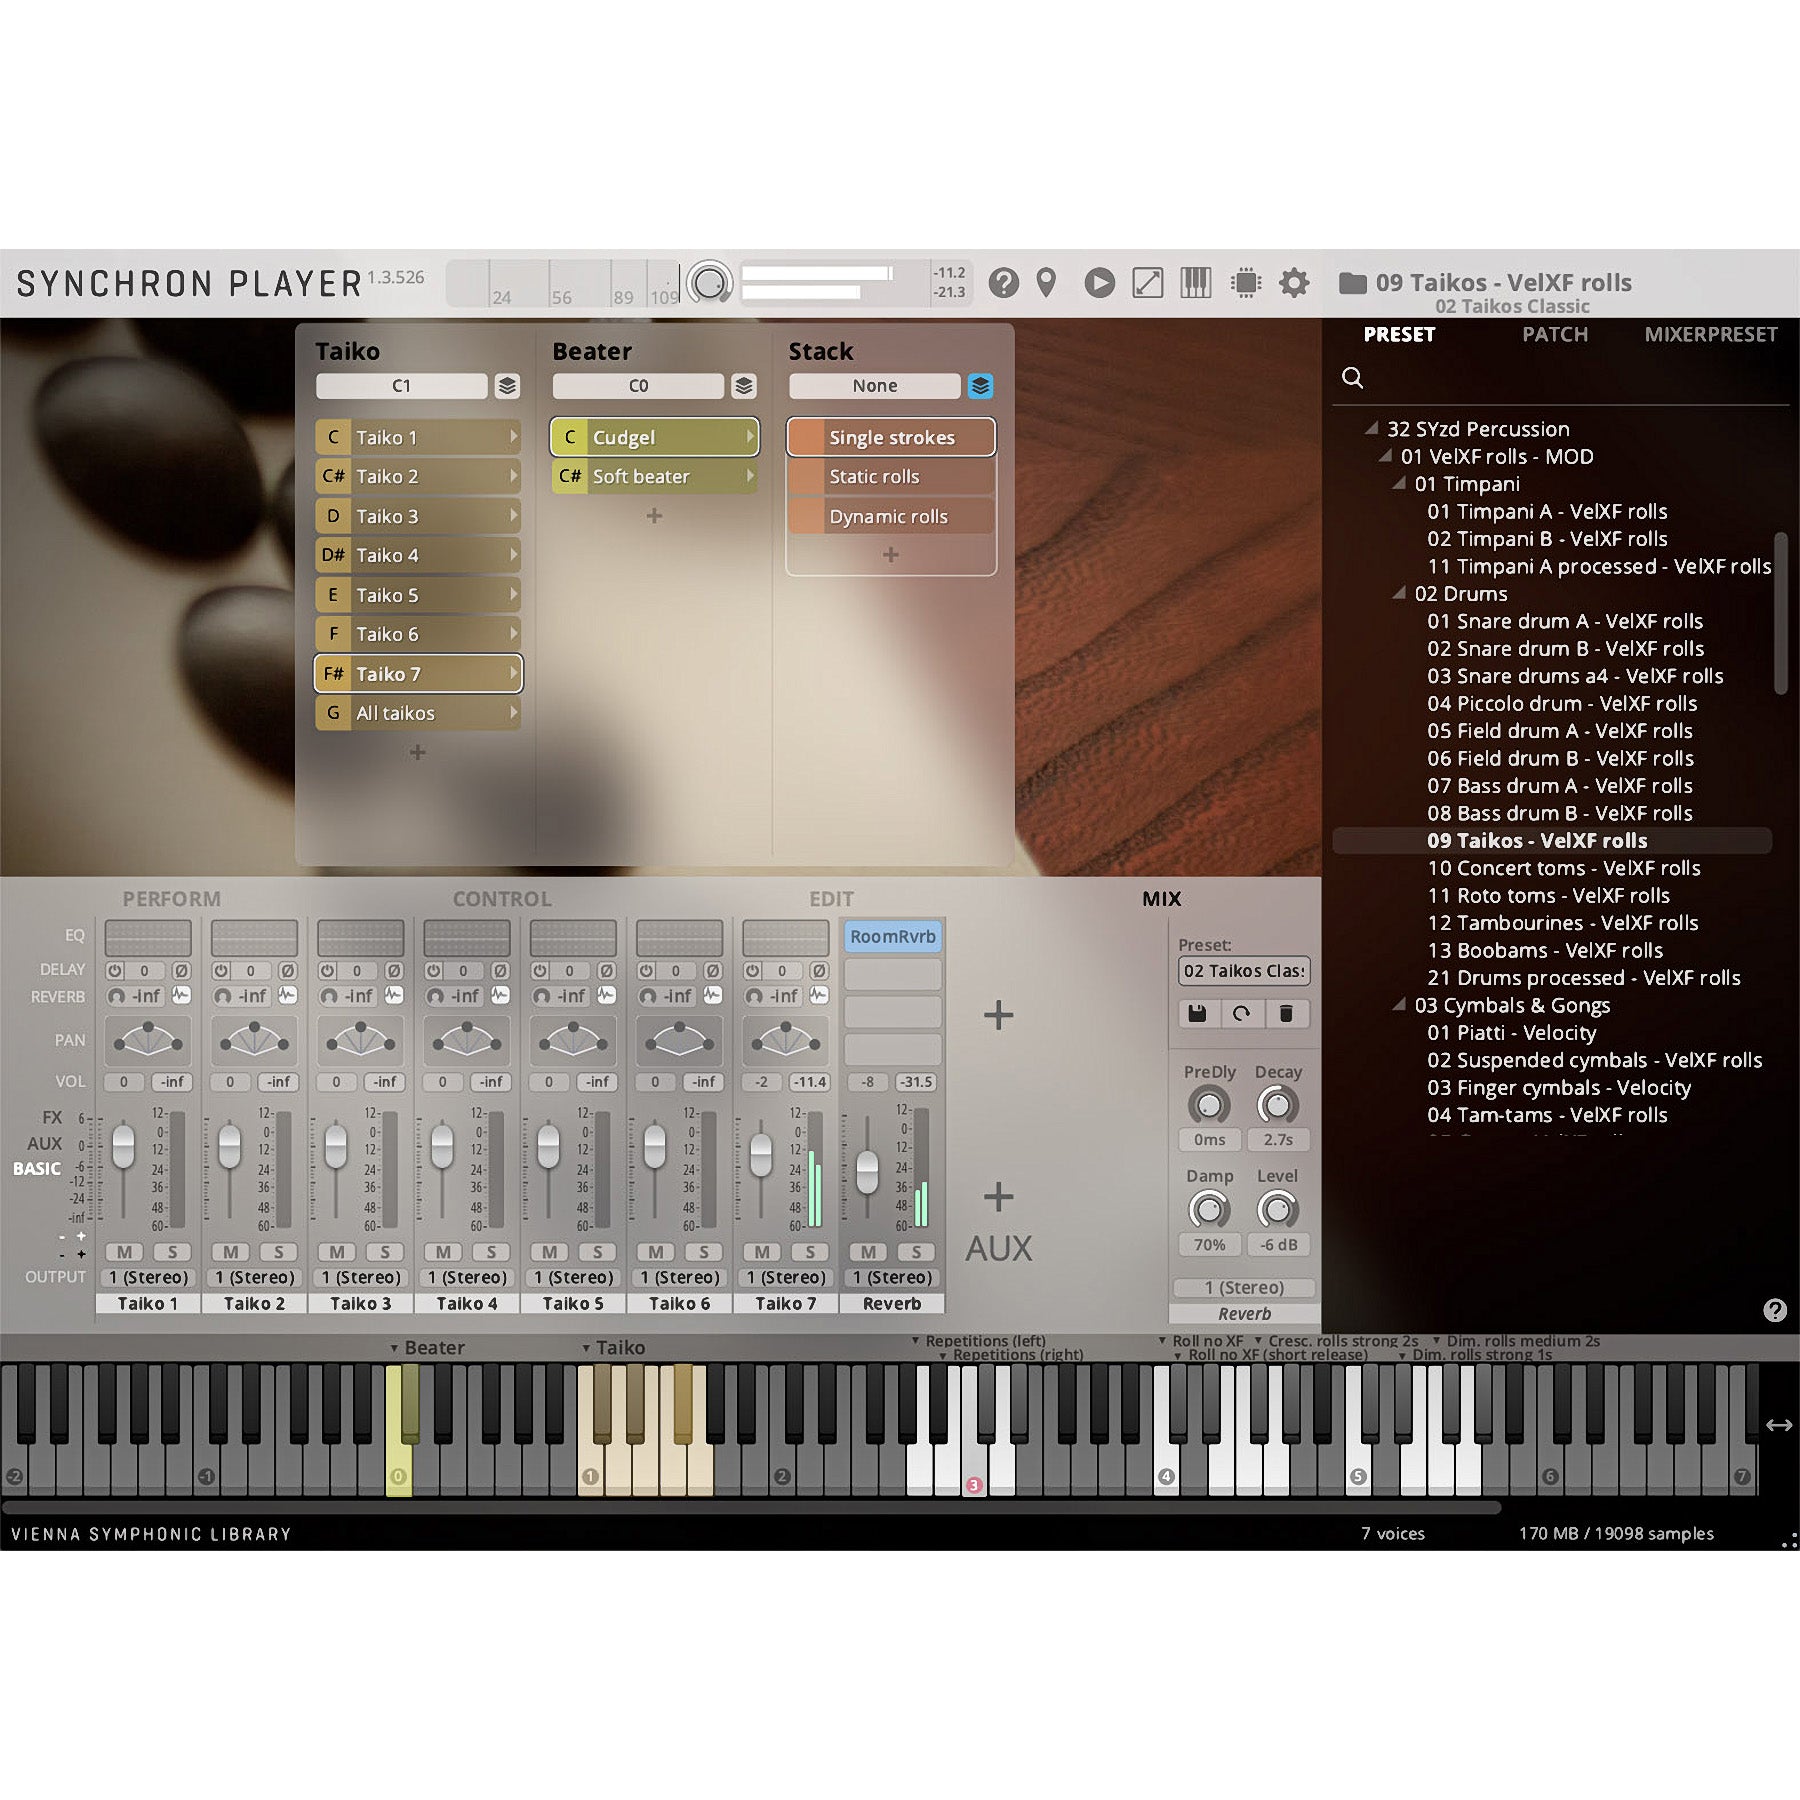Solo the Reverb channel
Image resolution: width=1800 pixels, height=1800 pixels.
click(x=916, y=1252)
